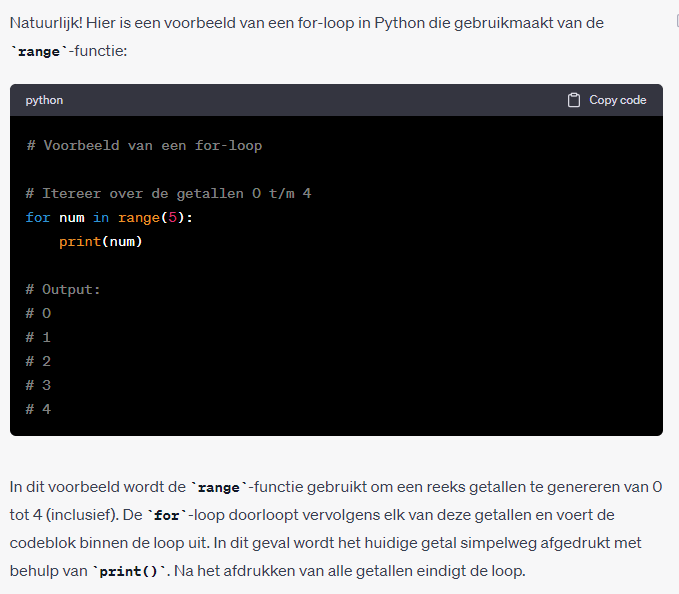Click inline code 'for' in explanation paragraph
The width and height of the screenshot is (679, 594).
click(167, 515)
